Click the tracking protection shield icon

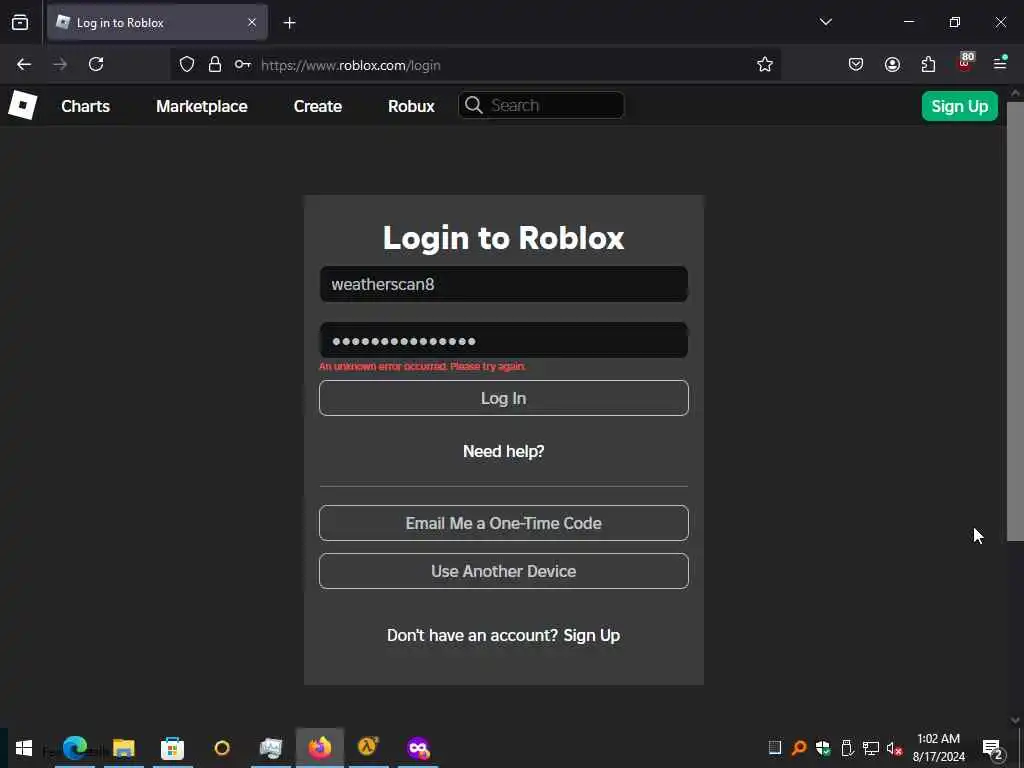click(187, 65)
